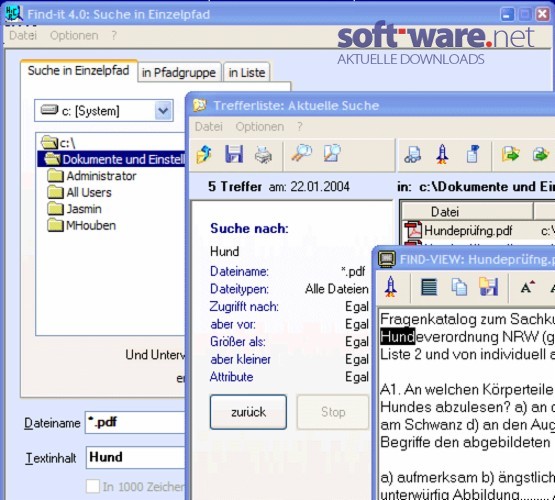Click highlighted 'Hund' text in FIND-VIEW

click(398, 337)
